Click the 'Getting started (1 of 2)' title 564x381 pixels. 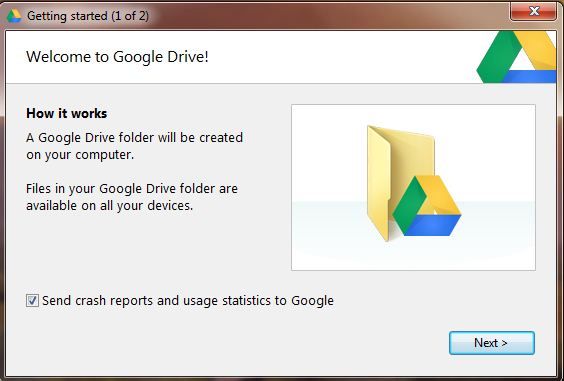click(88, 16)
